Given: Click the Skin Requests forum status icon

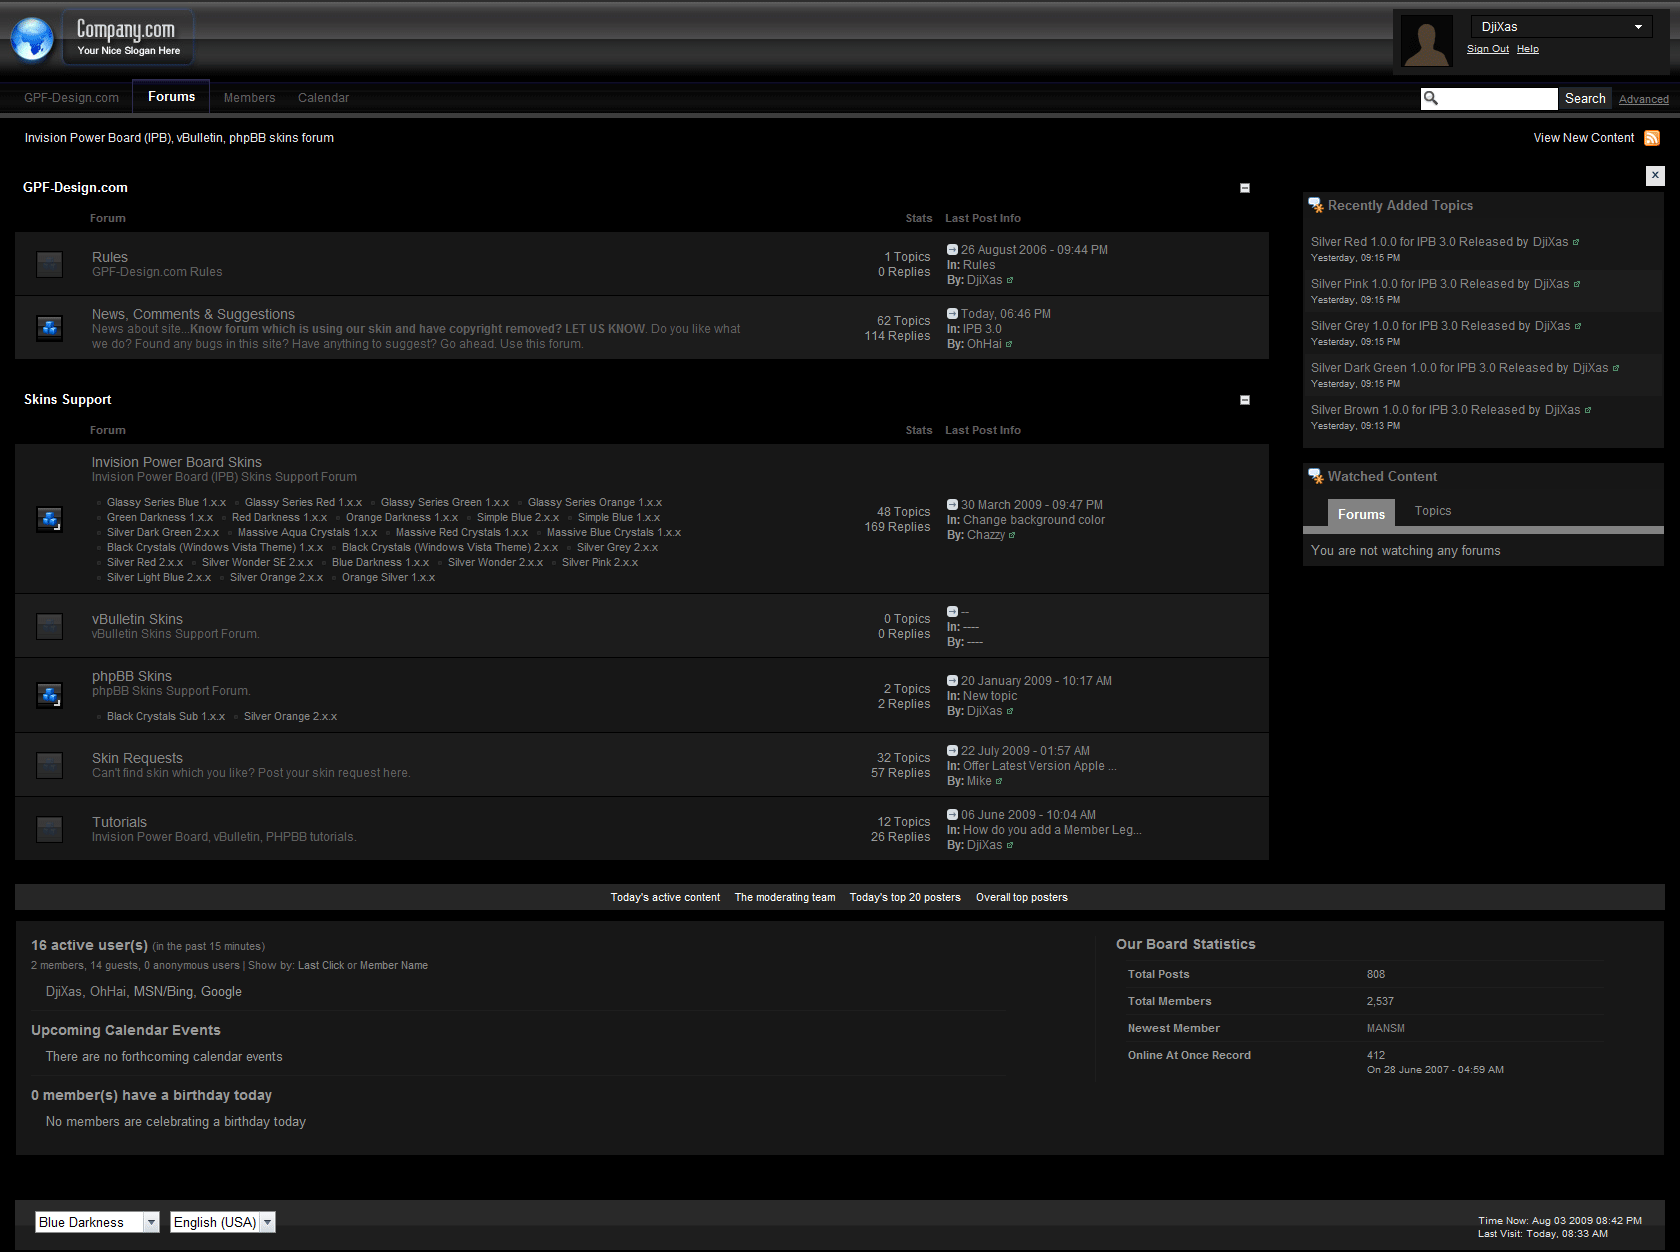Looking at the screenshot, I should coord(49,765).
